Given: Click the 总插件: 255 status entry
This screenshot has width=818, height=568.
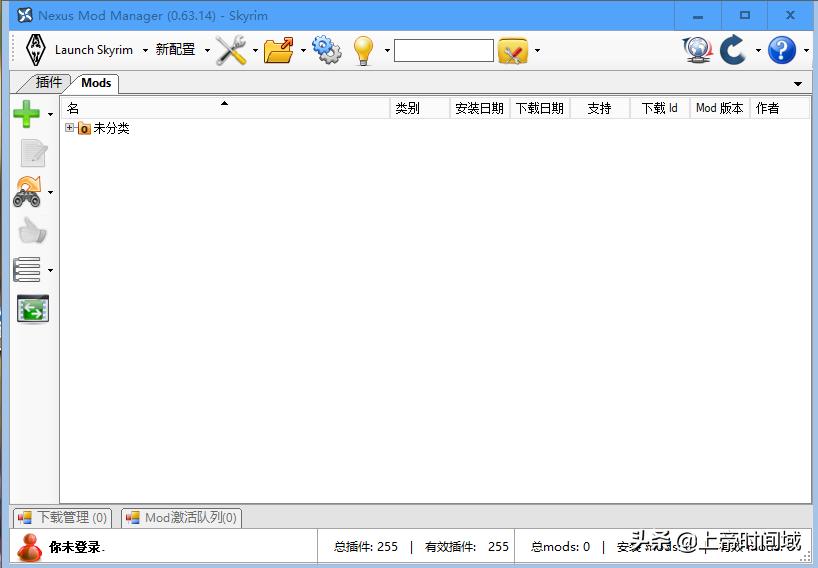Looking at the screenshot, I should [x=366, y=547].
